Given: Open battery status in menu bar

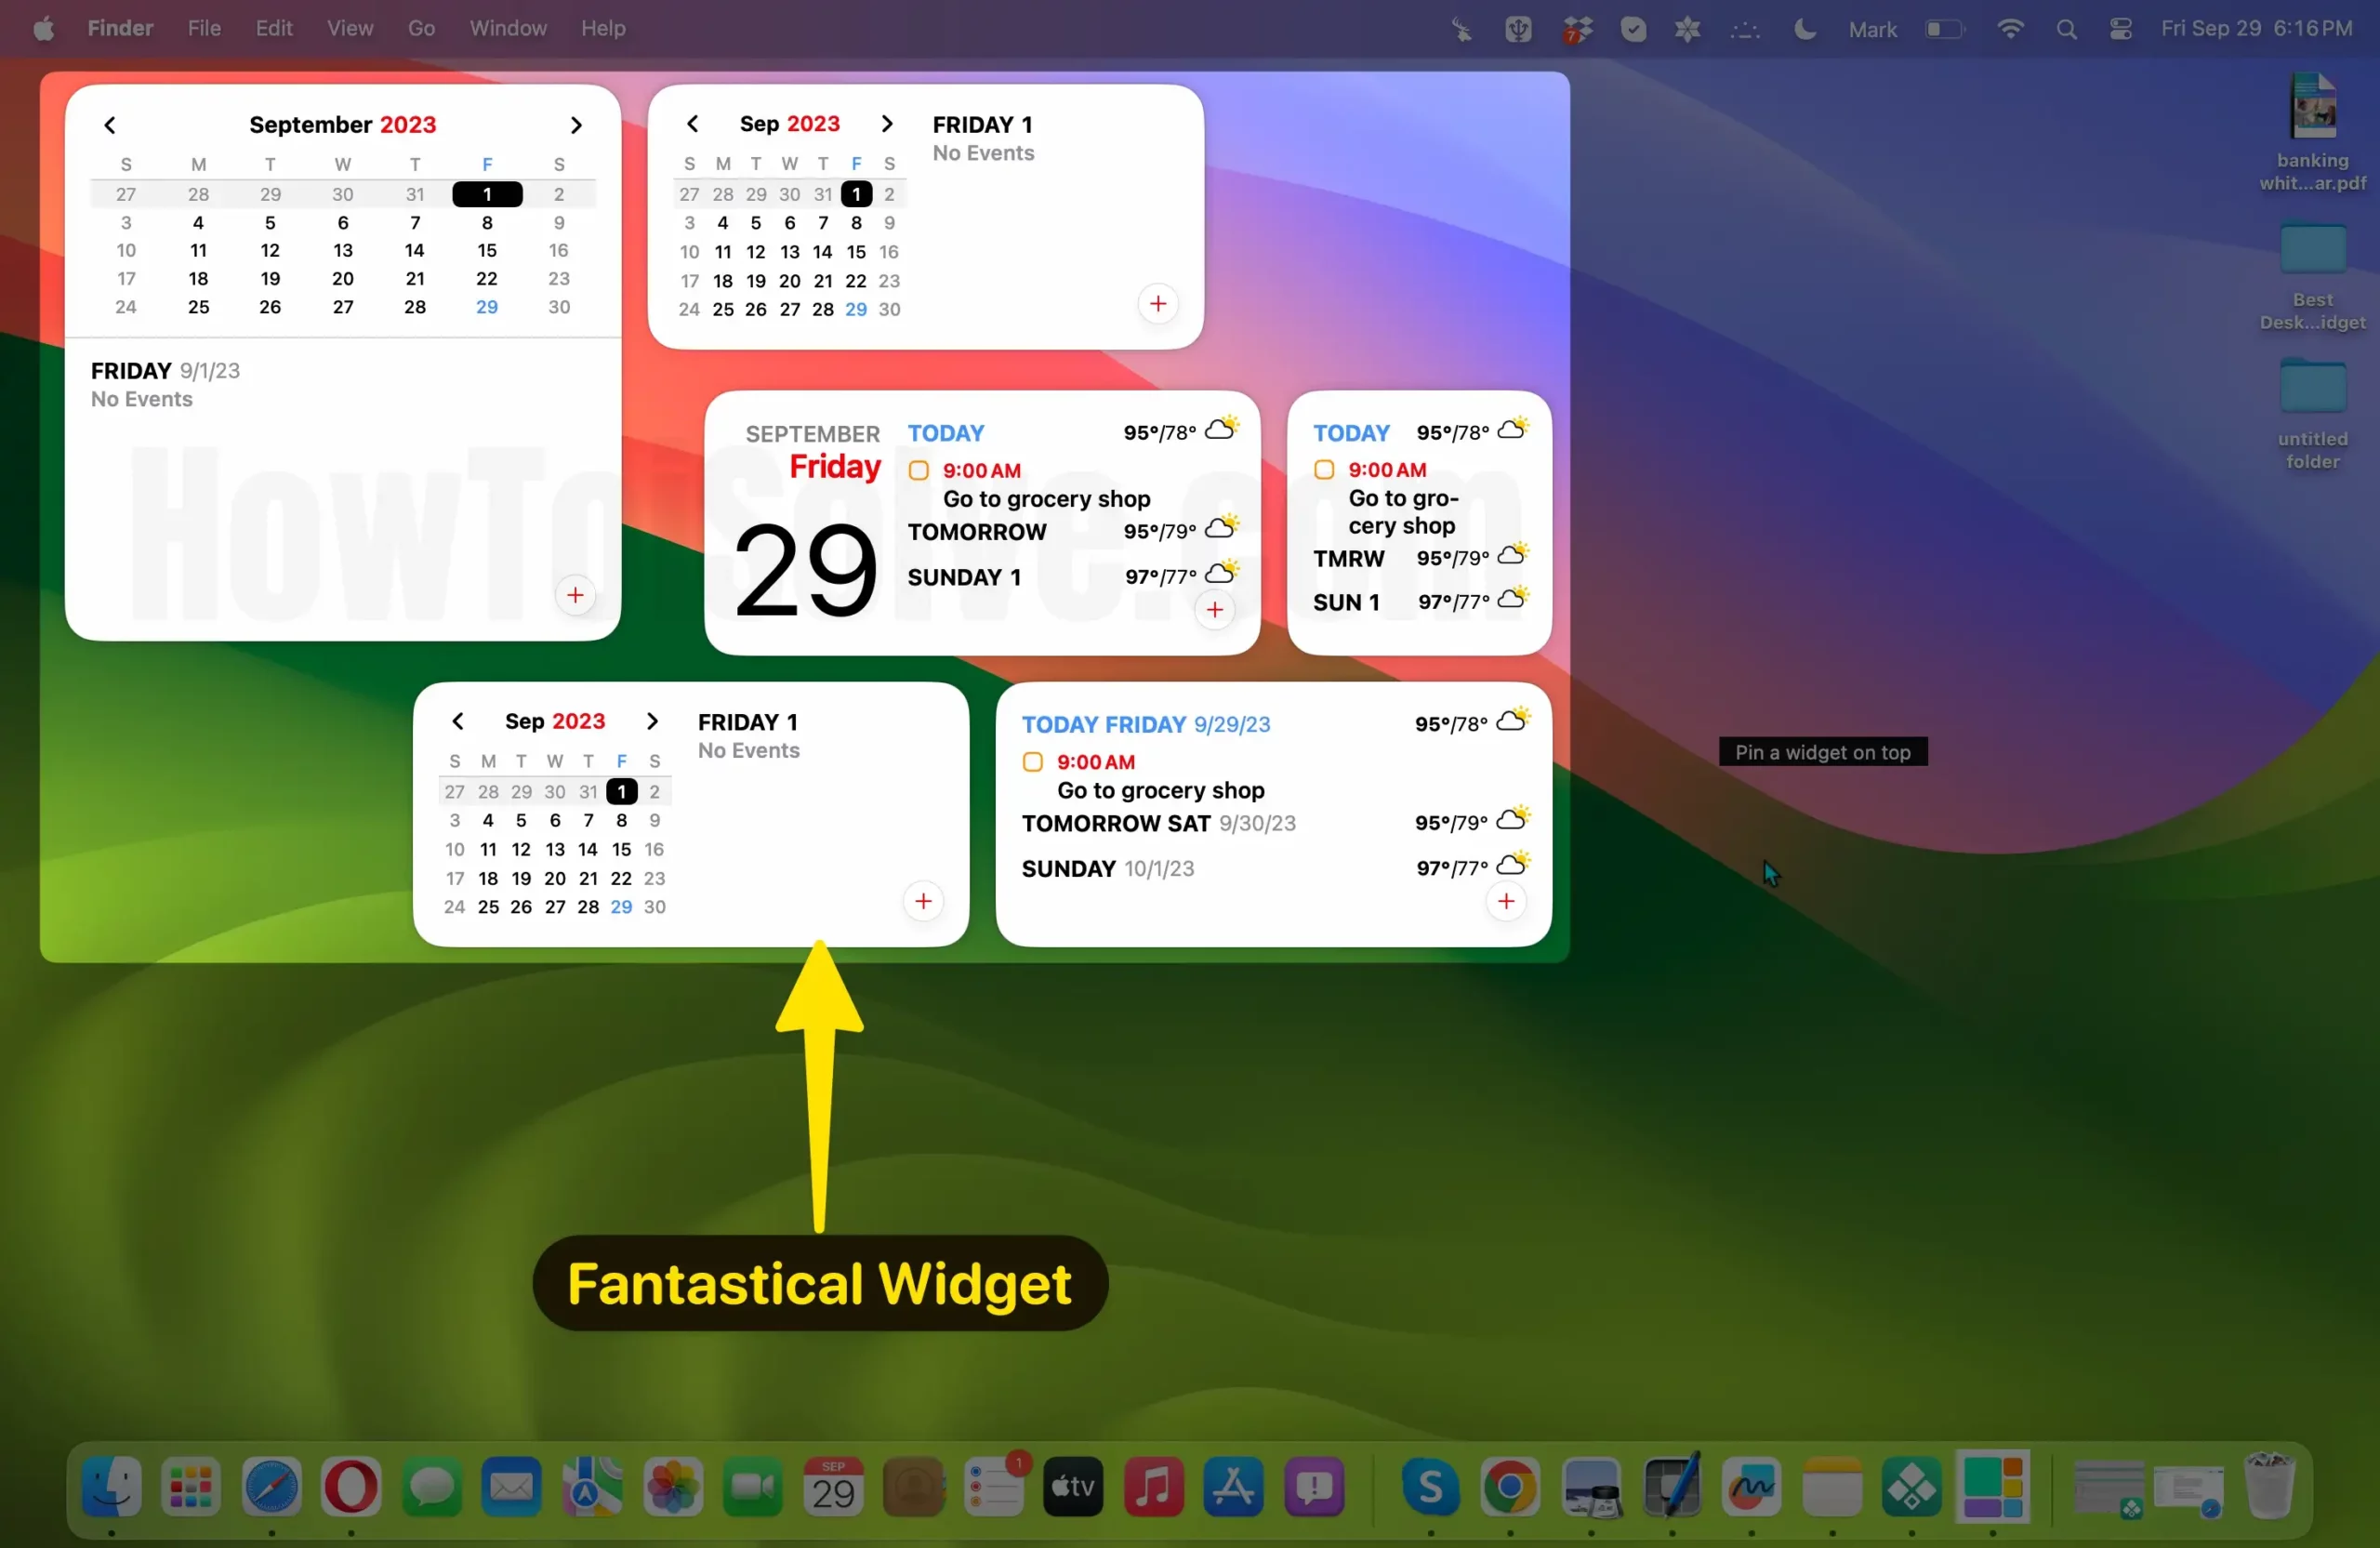Looking at the screenshot, I should [x=1944, y=29].
